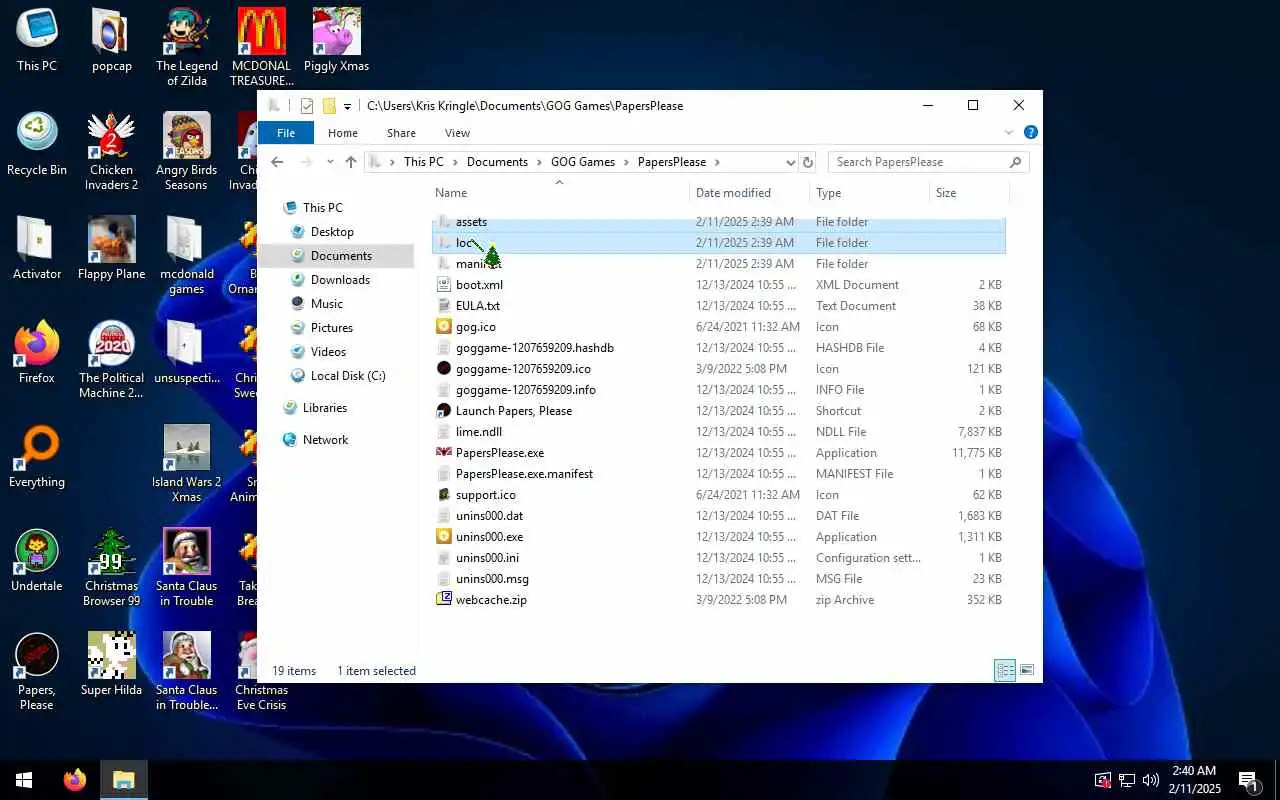This screenshot has height=800, width=1280.
Task: Select the assets folder
Action: coord(471,222)
